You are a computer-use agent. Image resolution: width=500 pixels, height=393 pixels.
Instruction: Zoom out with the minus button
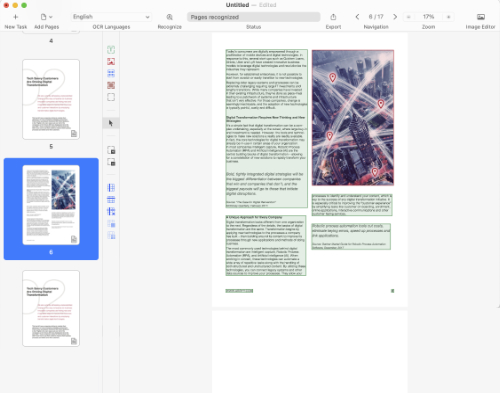409,17
